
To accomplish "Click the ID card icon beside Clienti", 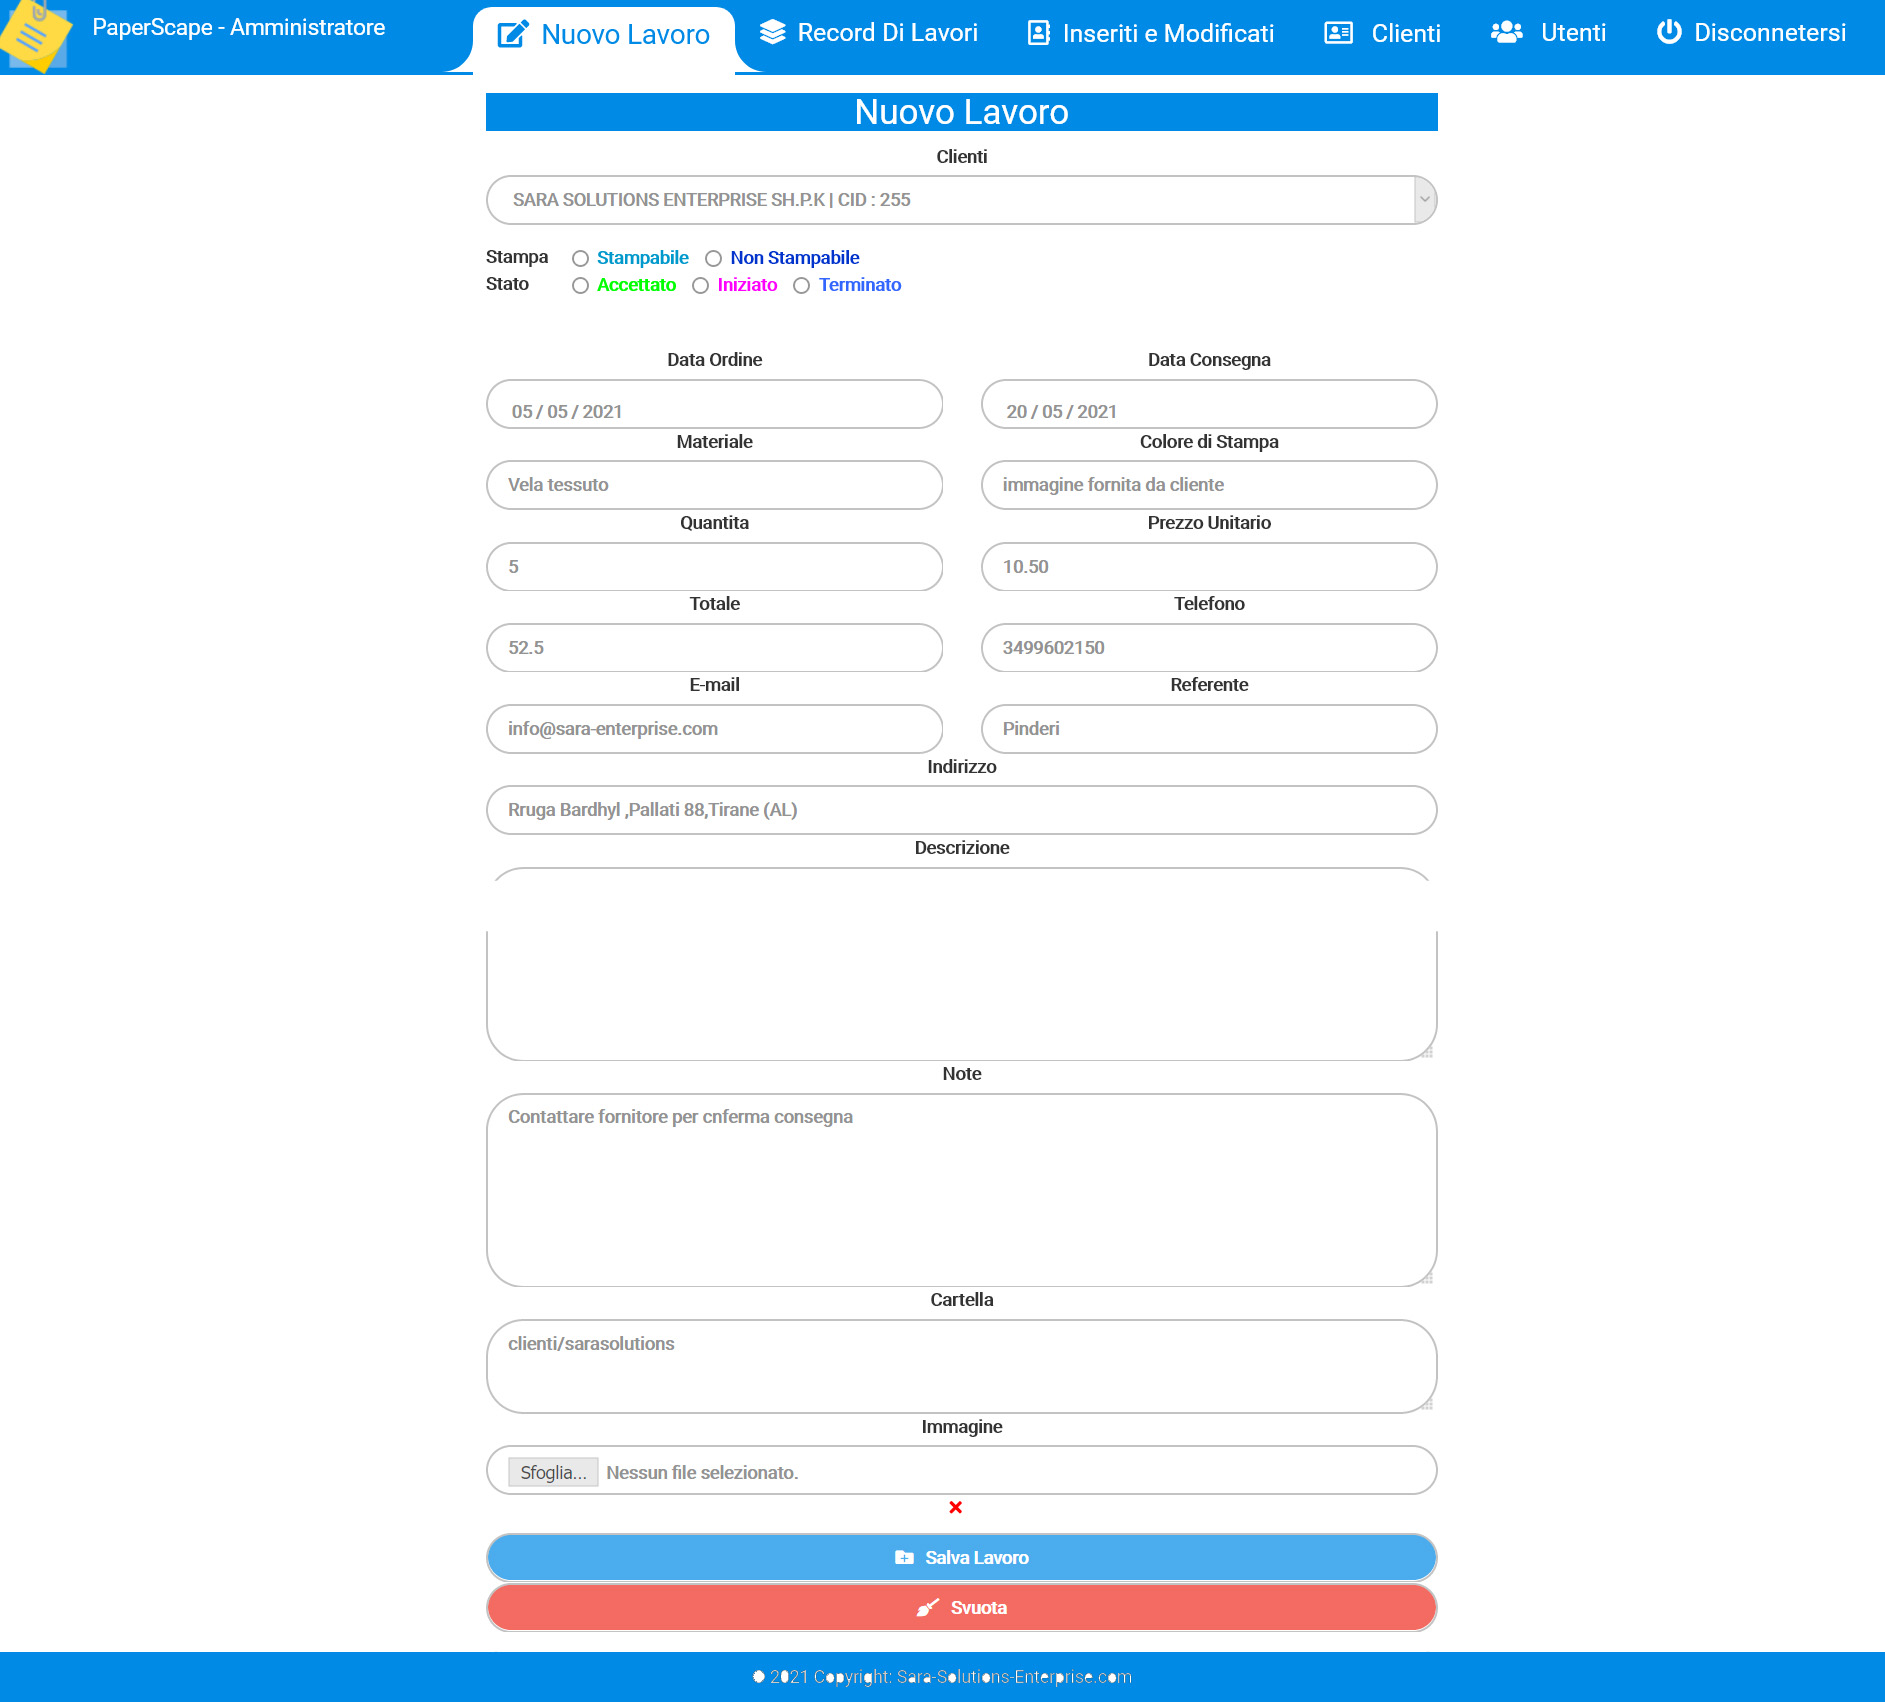I will pyautogui.click(x=1338, y=33).
